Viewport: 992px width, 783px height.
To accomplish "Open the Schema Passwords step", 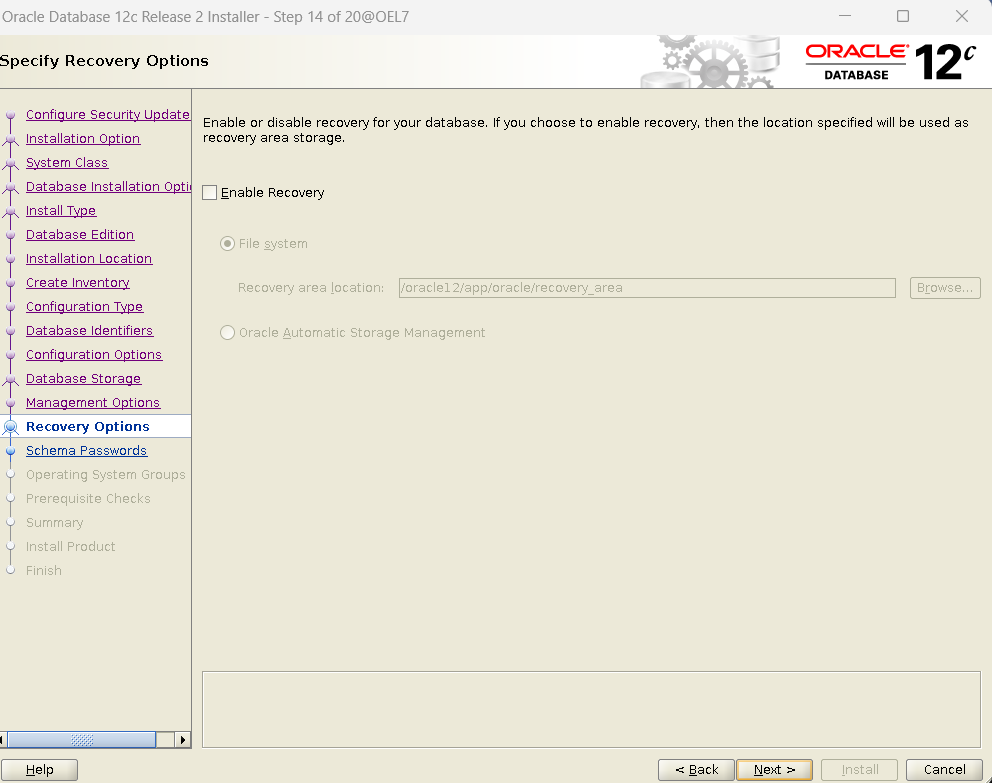I will click(x=86, y=451).
